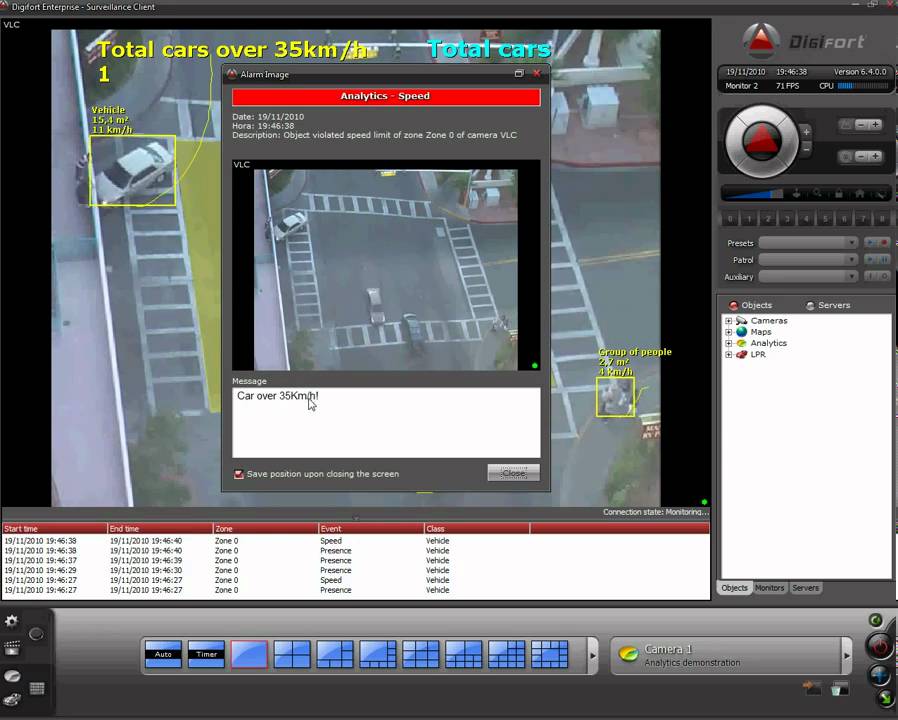Expand the LPR tree node
Image resolution: width=898 pixels, height=720 pixels.
point(728,355)
